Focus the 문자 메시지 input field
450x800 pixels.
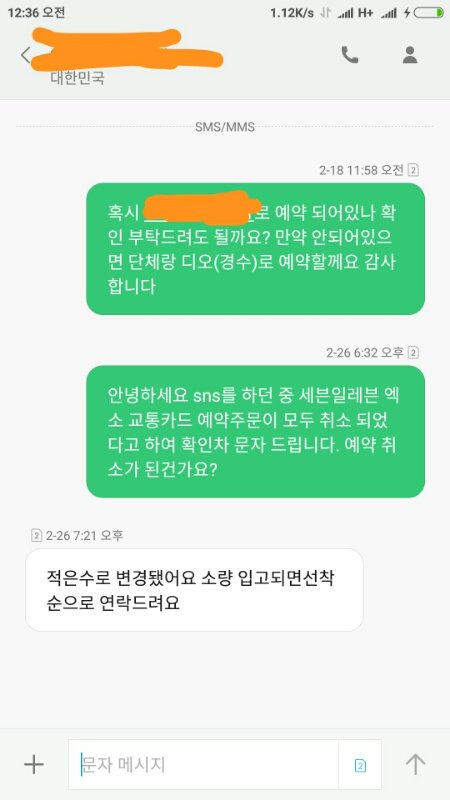[204, 764]
